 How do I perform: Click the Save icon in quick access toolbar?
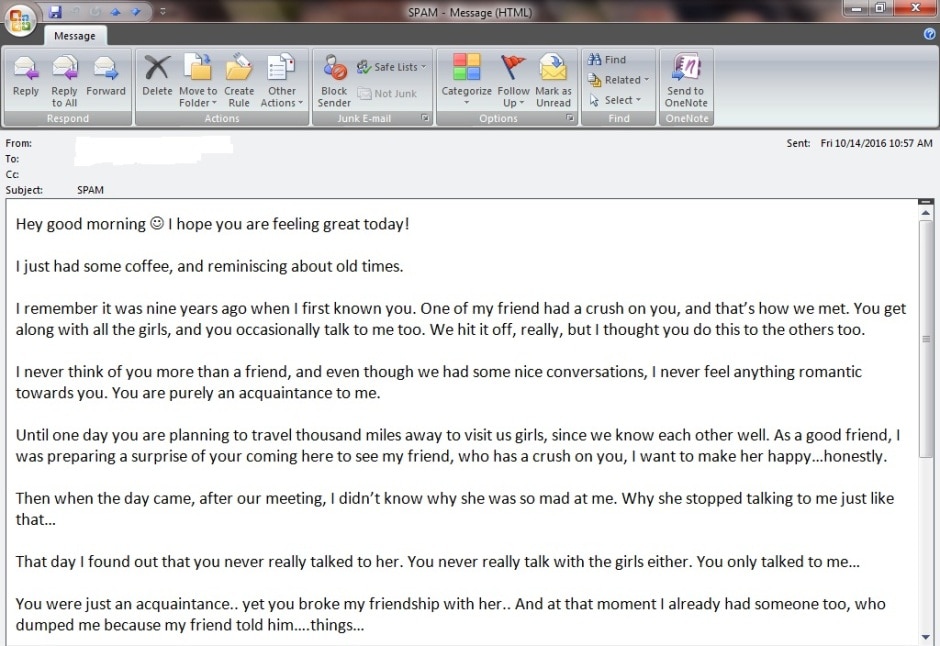(x=55, y=12)
